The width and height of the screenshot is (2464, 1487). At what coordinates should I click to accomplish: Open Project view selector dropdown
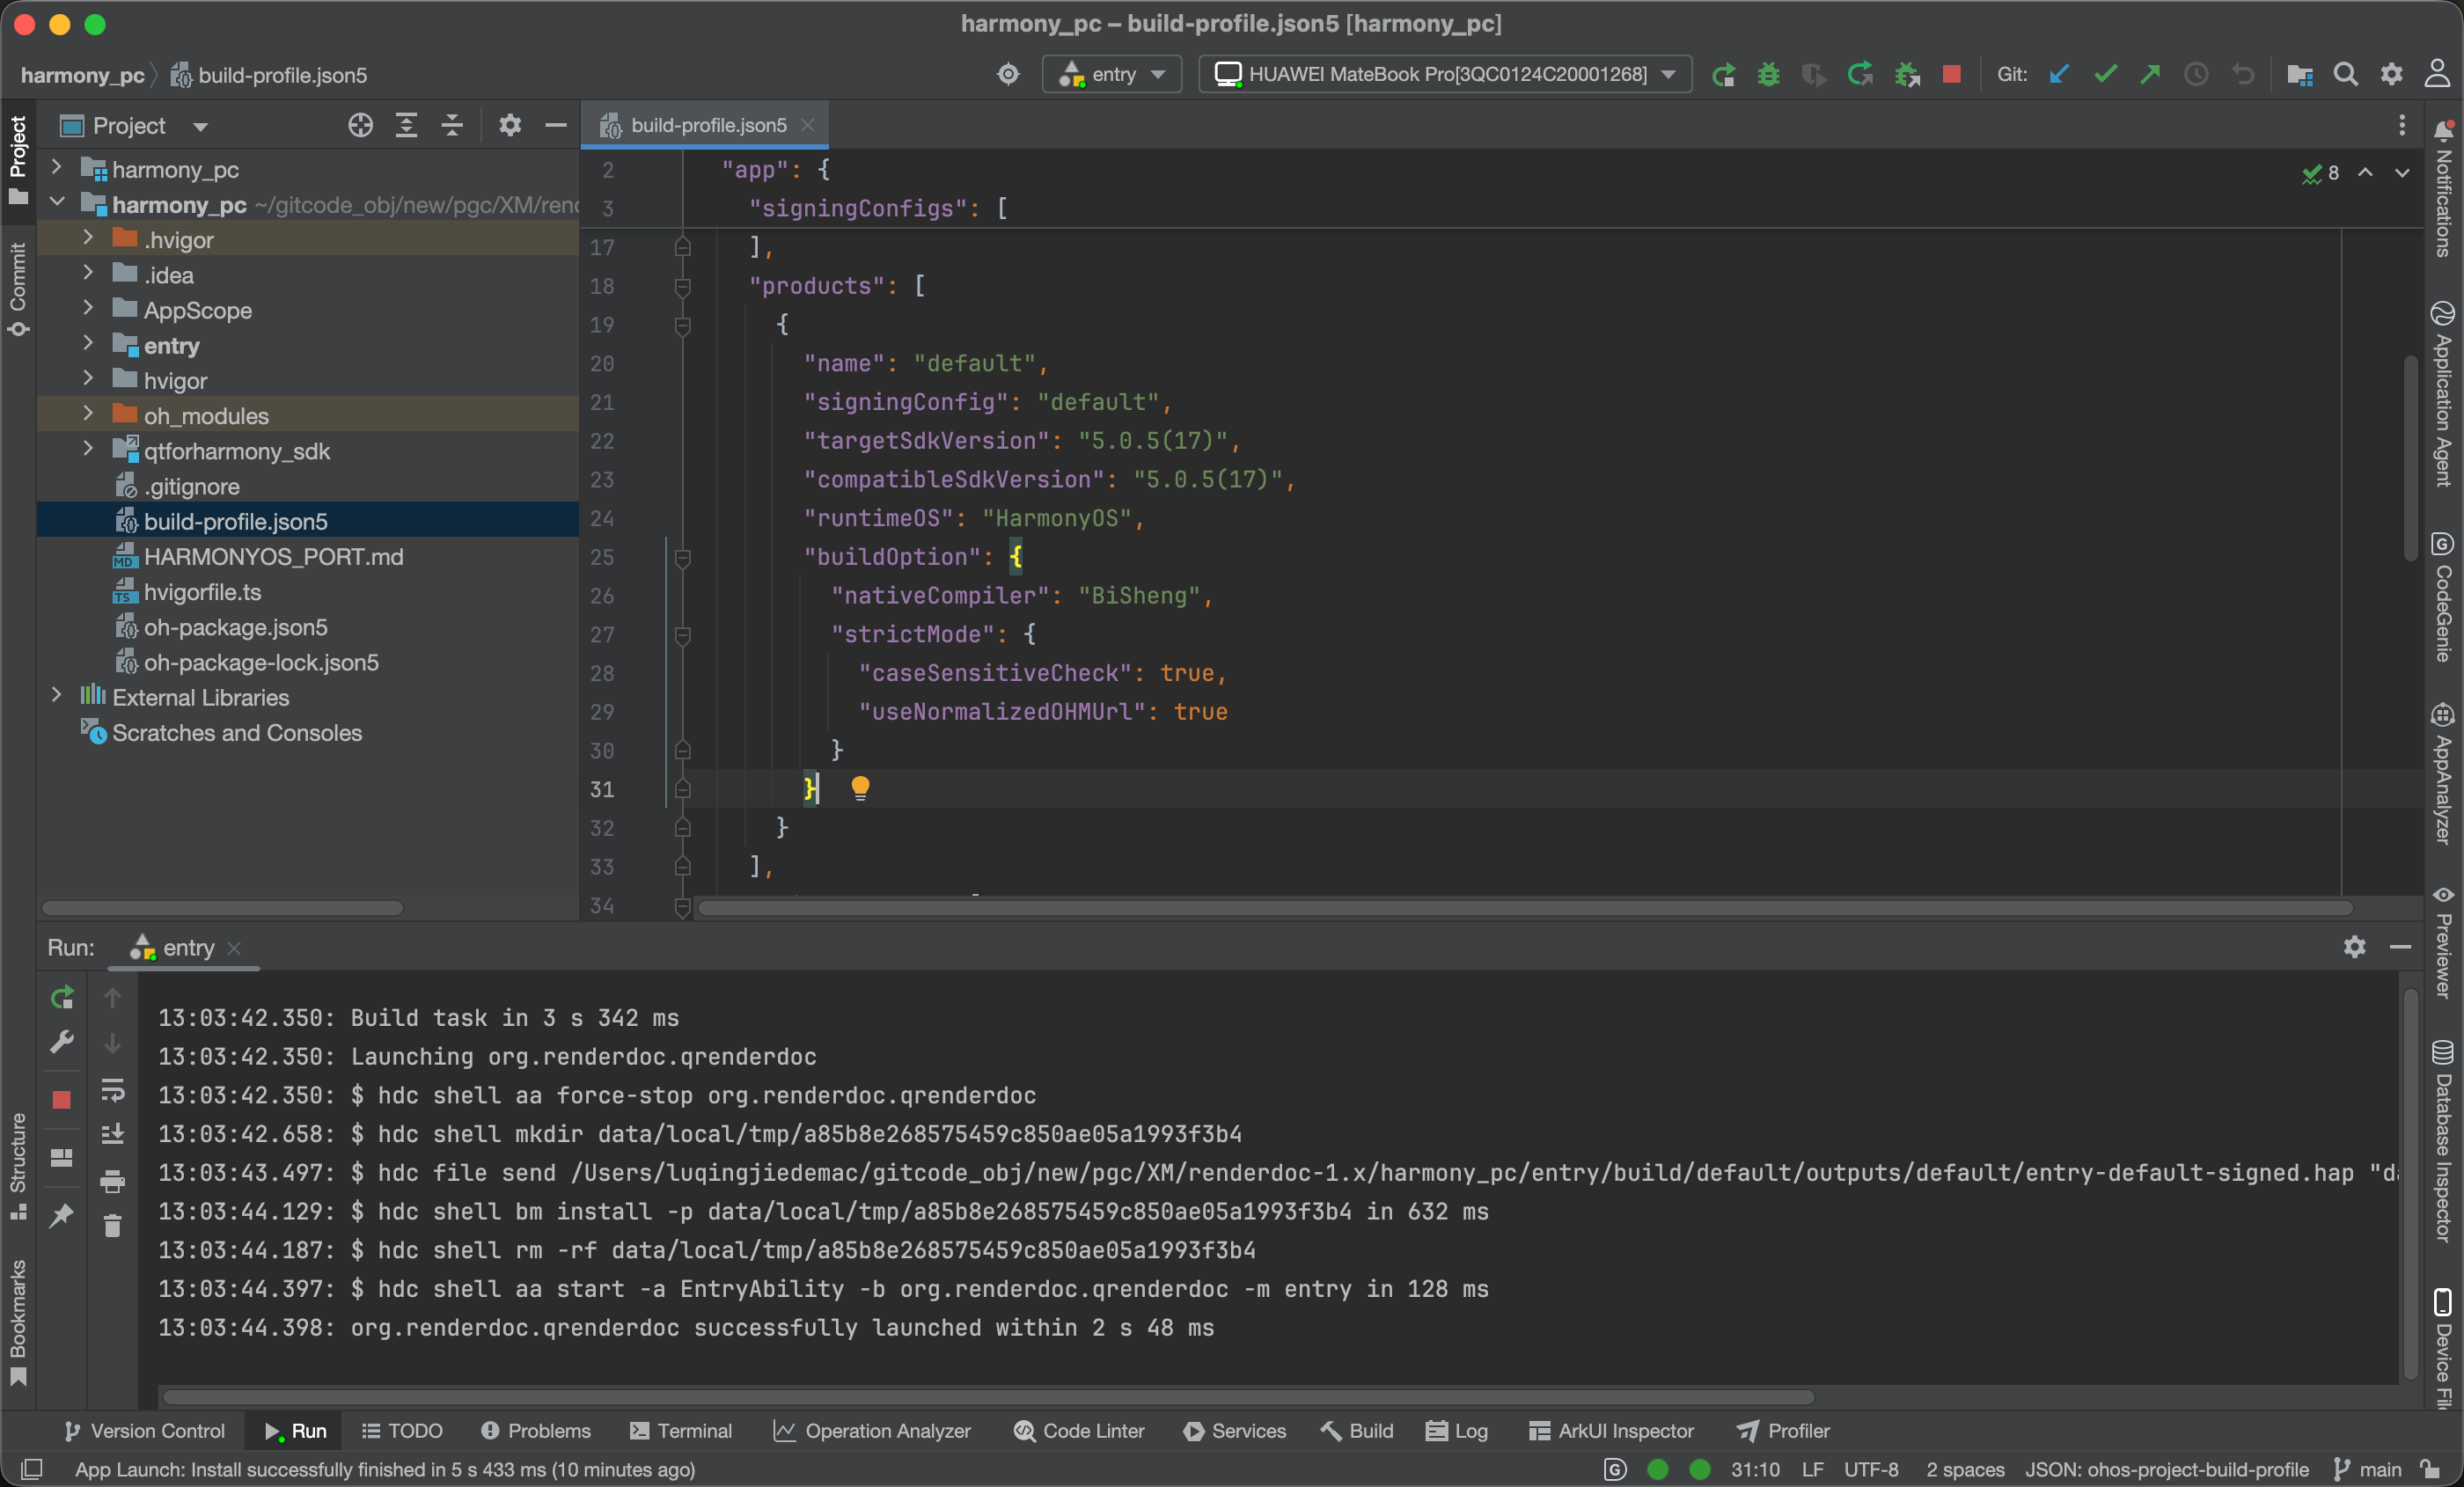coord(134,126)
